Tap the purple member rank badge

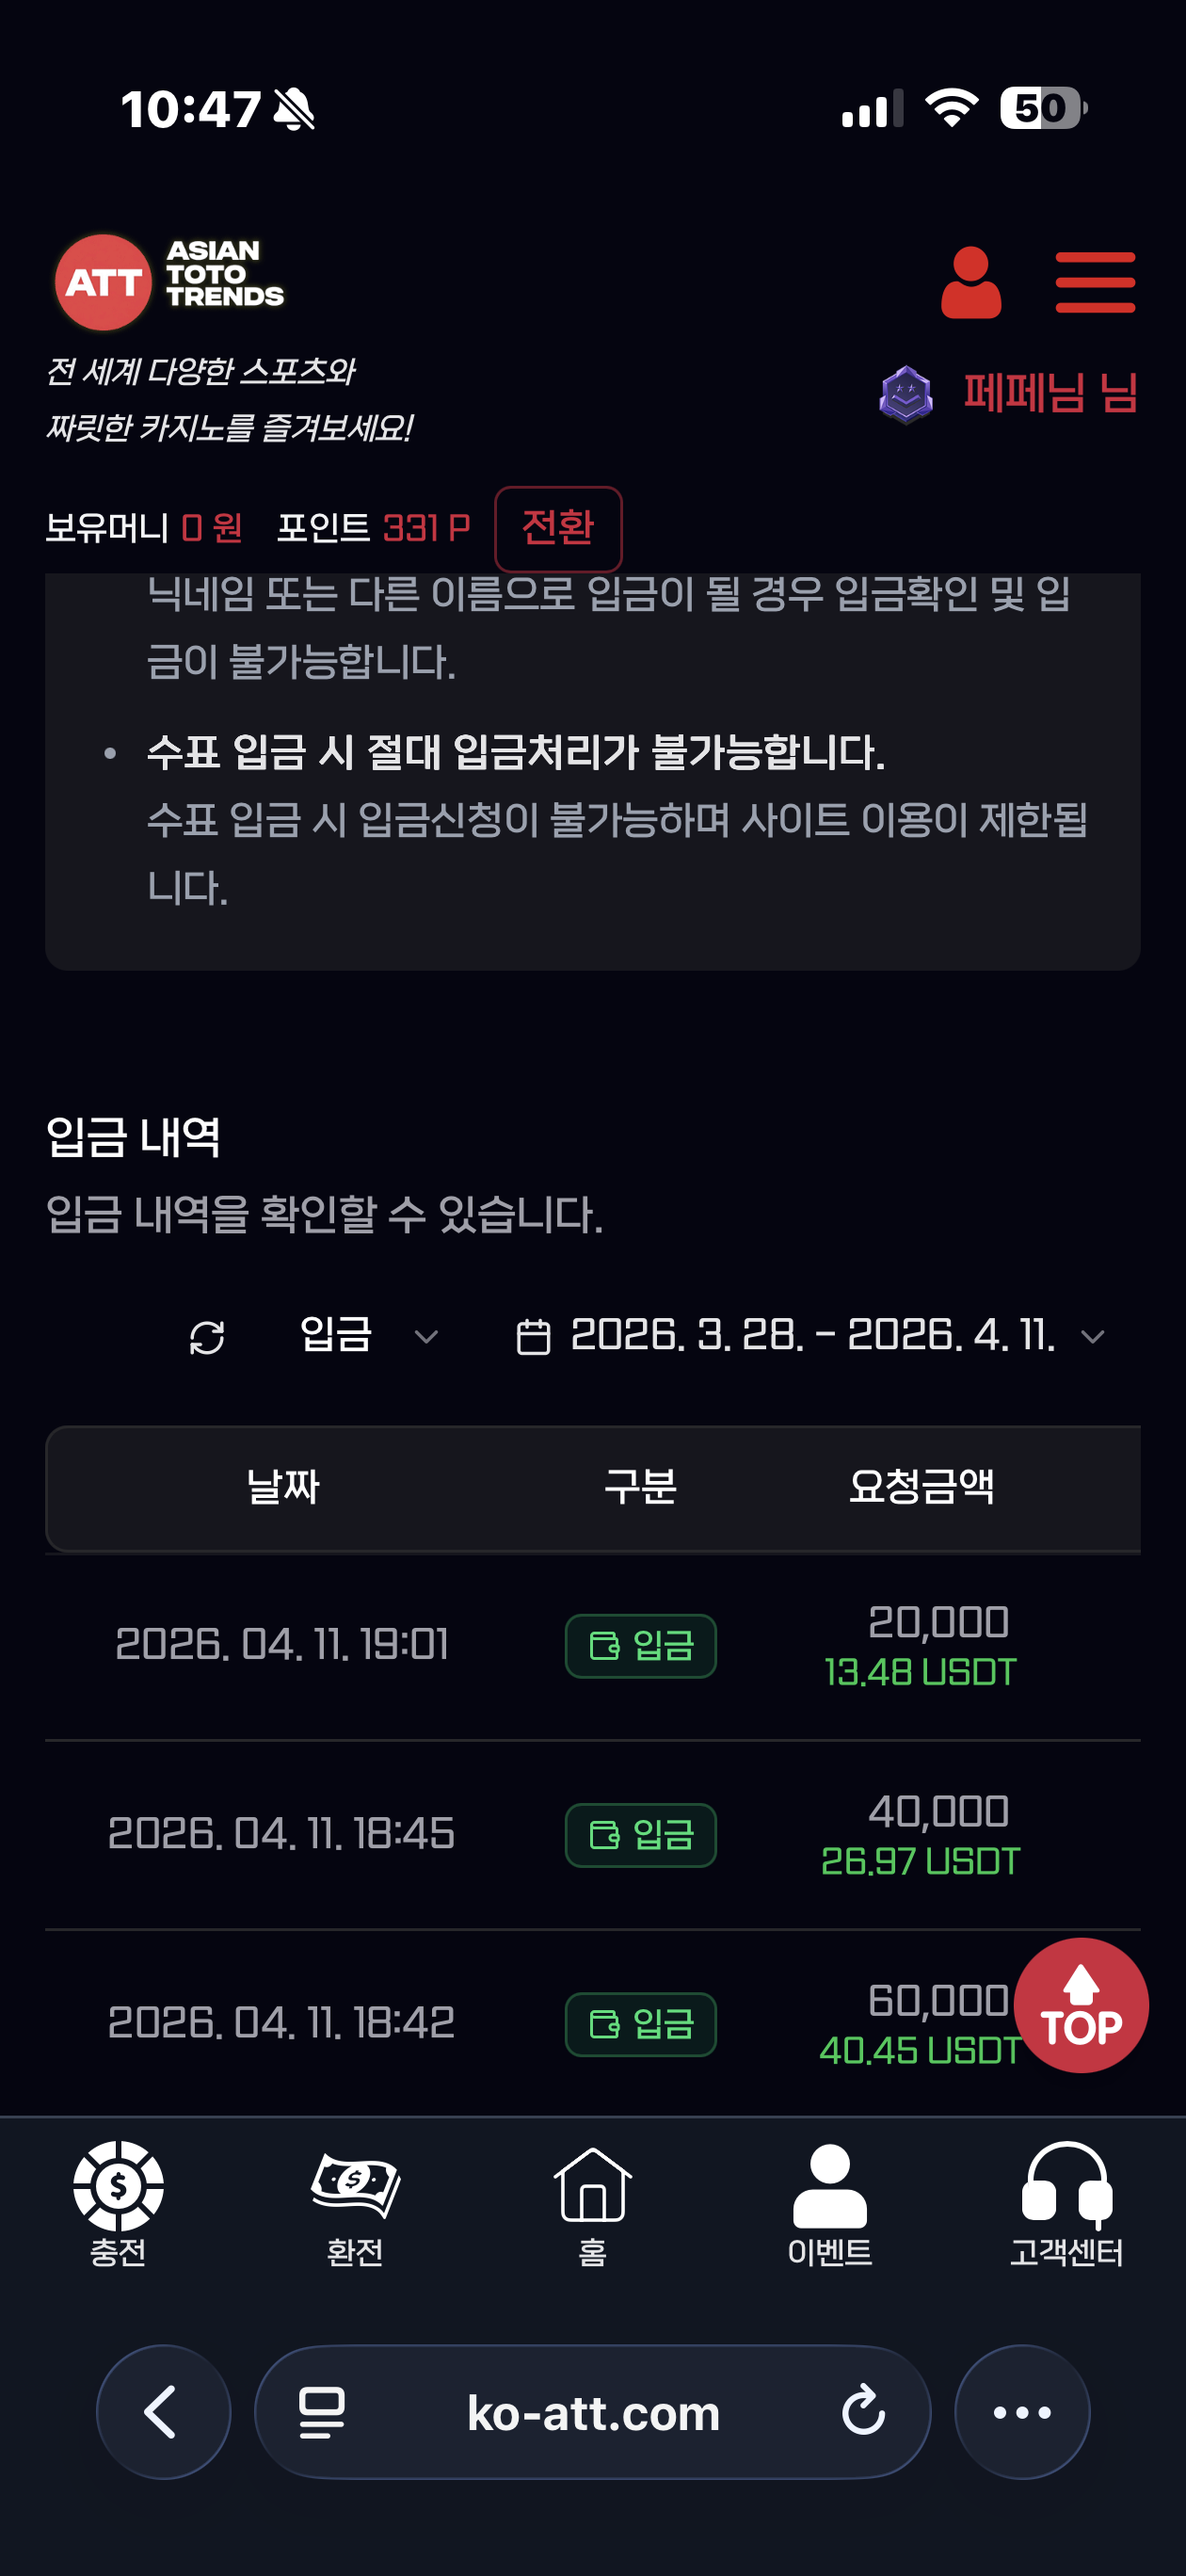pyautogui.click(x=905, y=394)
